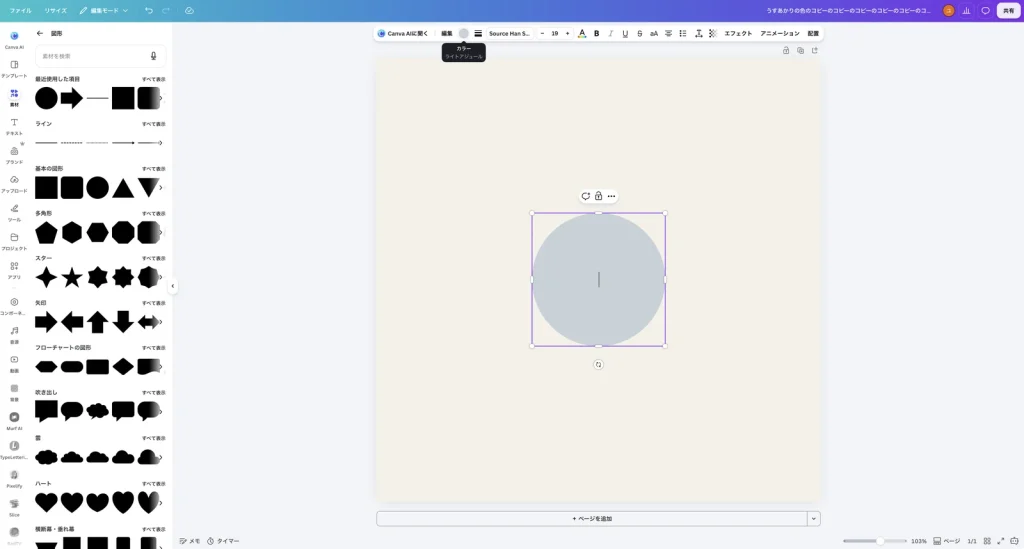Viewport: 1024px width, 549px height.
Task: Show more ハート heart shapes chevron
Action: [161, 503]
